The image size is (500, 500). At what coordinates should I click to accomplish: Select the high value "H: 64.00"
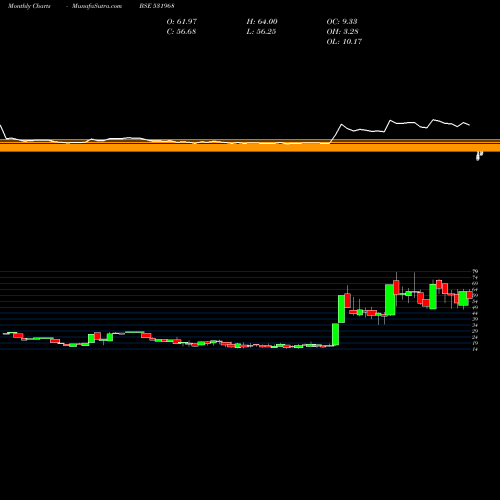(x=262, y=21)
